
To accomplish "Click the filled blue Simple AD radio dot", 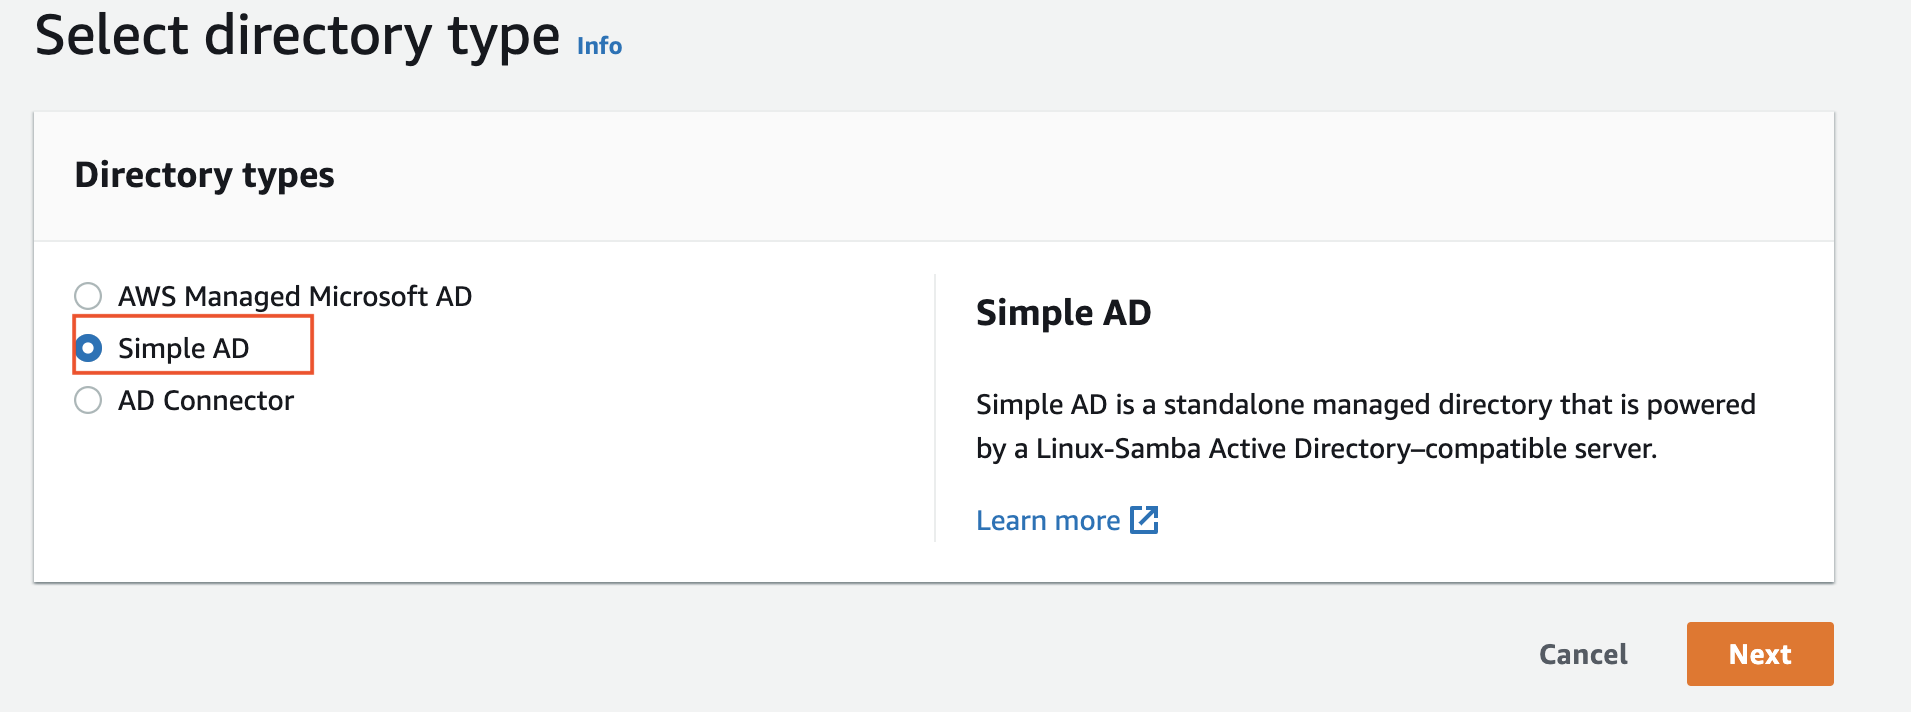I will coord(88,348).
